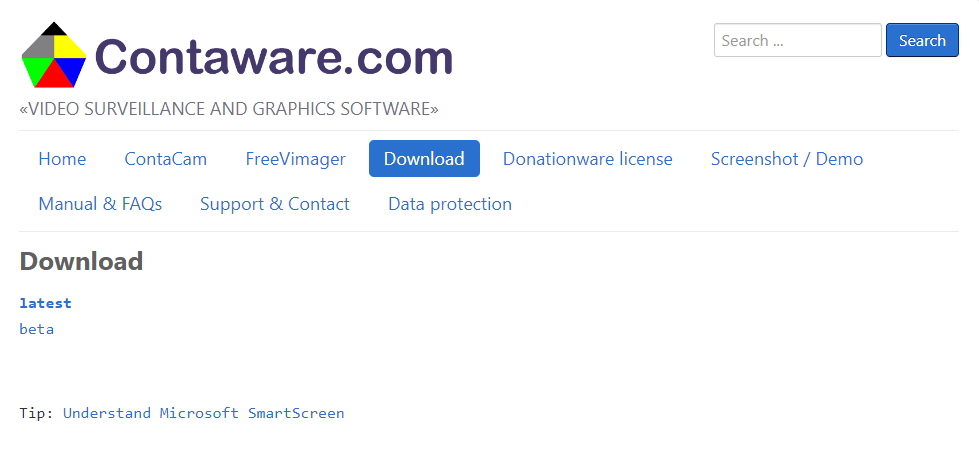Click the Contaware pentagon logo icon
Image resolution: width=979 pixels, height=449 pixels.
point(54,55)
